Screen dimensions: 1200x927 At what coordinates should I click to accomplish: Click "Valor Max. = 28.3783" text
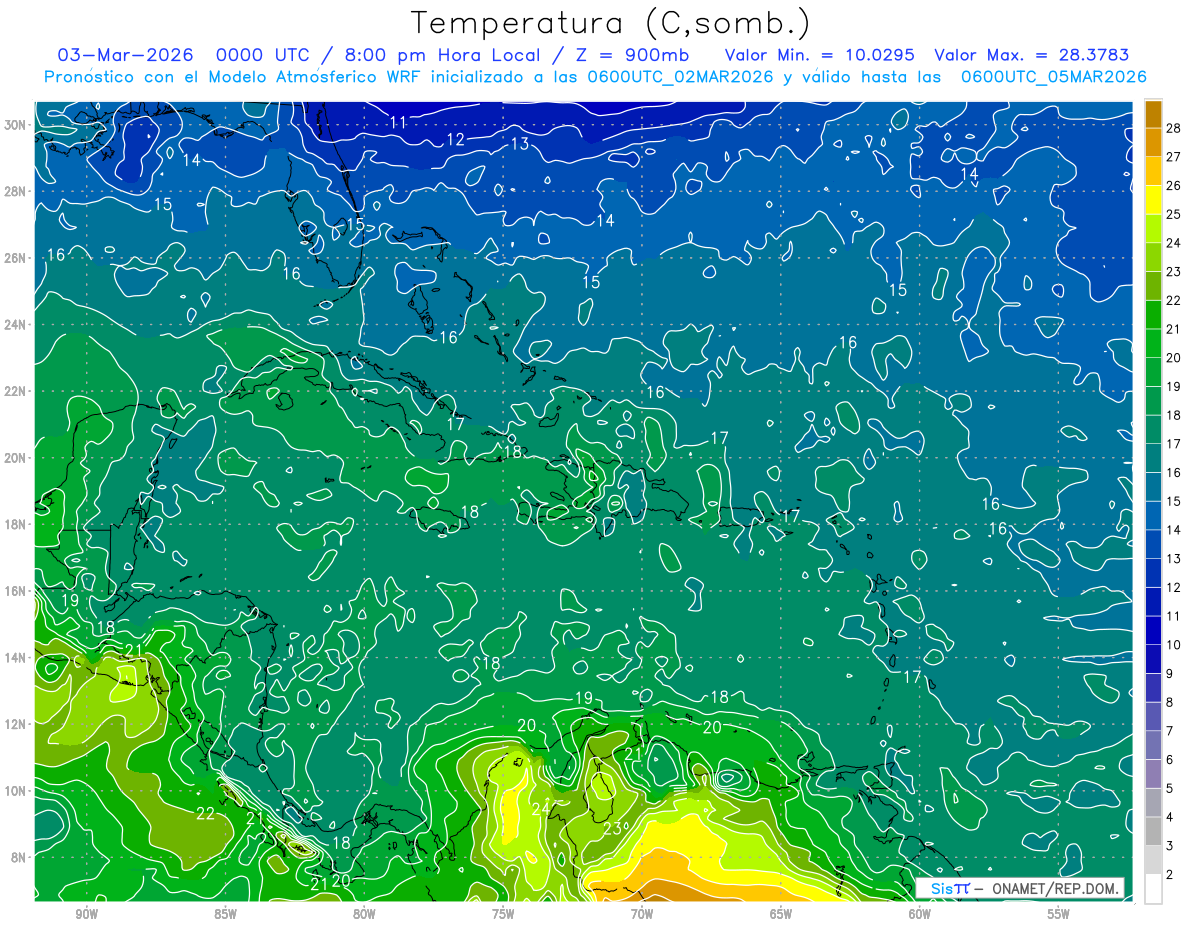(1032, 55)
